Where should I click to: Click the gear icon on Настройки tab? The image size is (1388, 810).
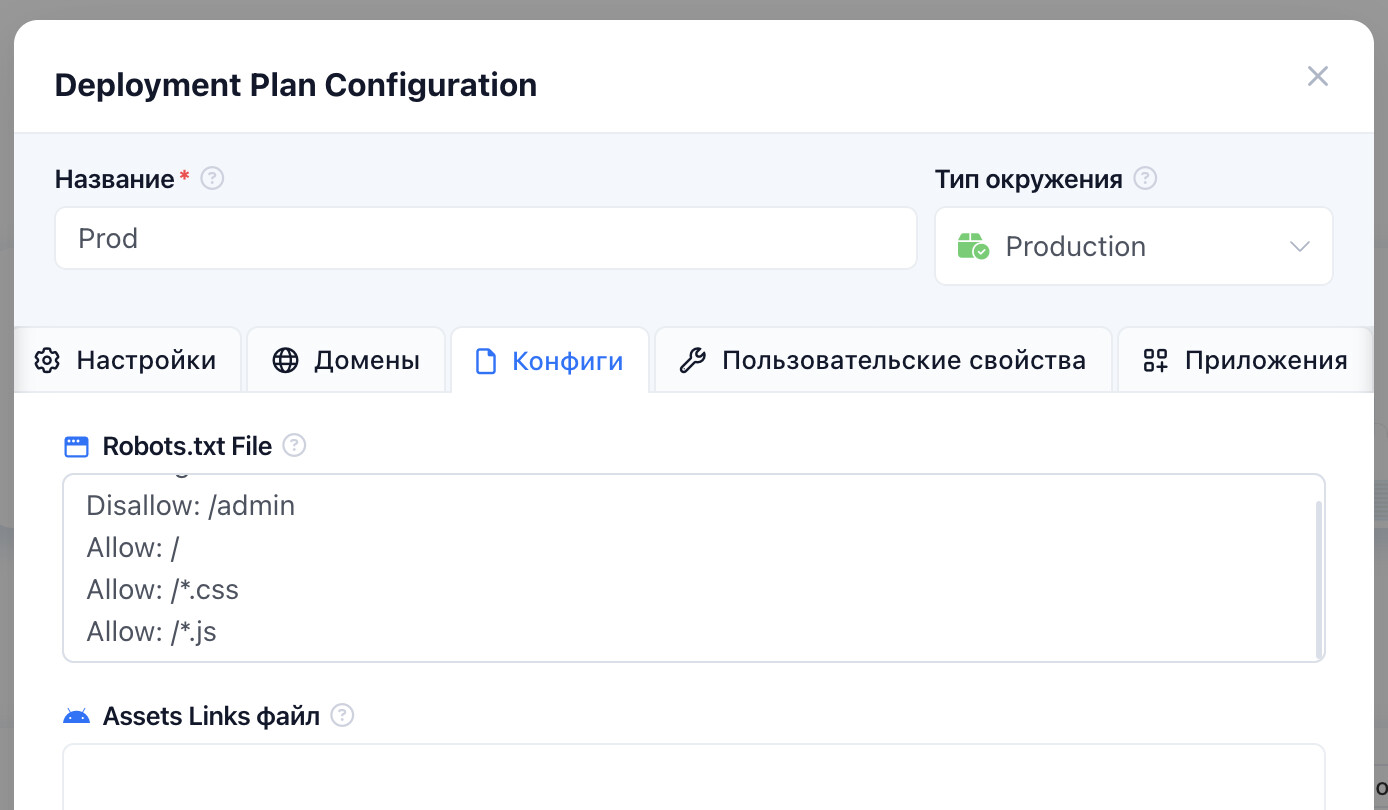(x=47, y=360)
